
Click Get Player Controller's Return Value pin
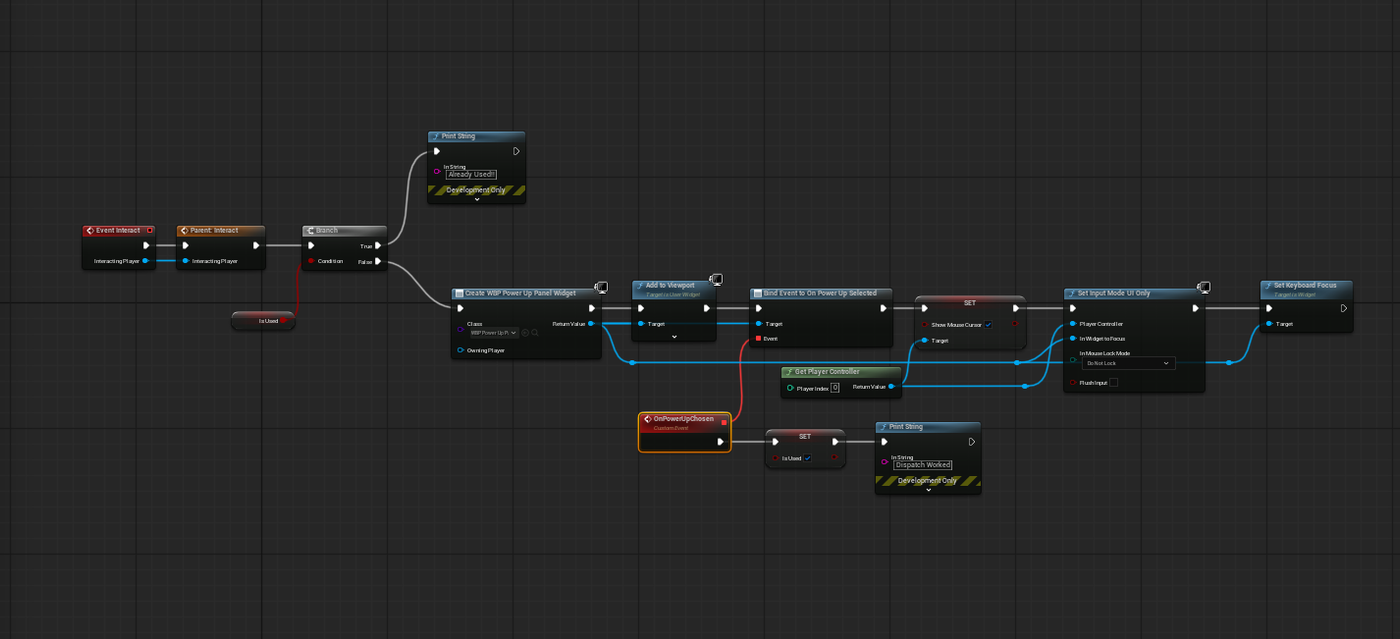(891, 386)
